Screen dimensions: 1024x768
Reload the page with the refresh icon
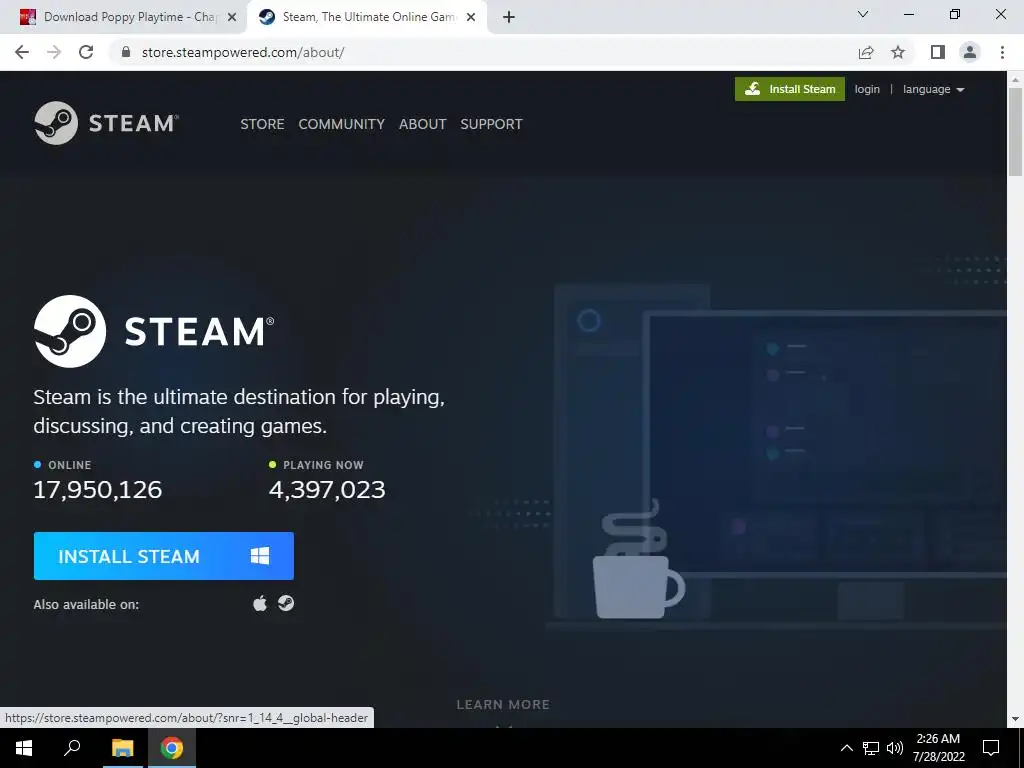[x=86, y=52]
